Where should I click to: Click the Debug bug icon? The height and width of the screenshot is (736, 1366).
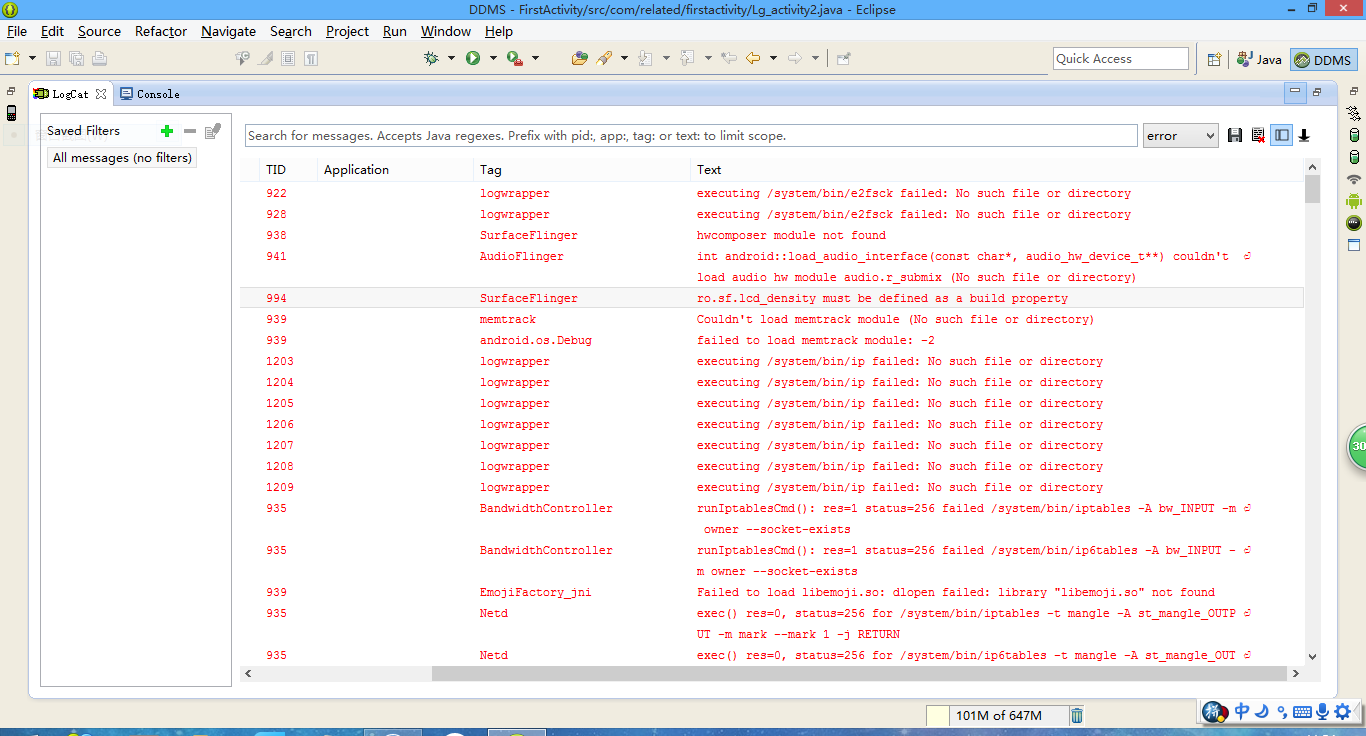click(x=431, y=59)
